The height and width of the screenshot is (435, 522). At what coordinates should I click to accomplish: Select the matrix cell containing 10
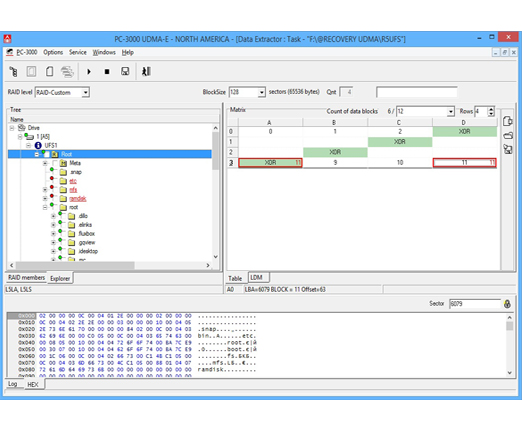point(400,163)
